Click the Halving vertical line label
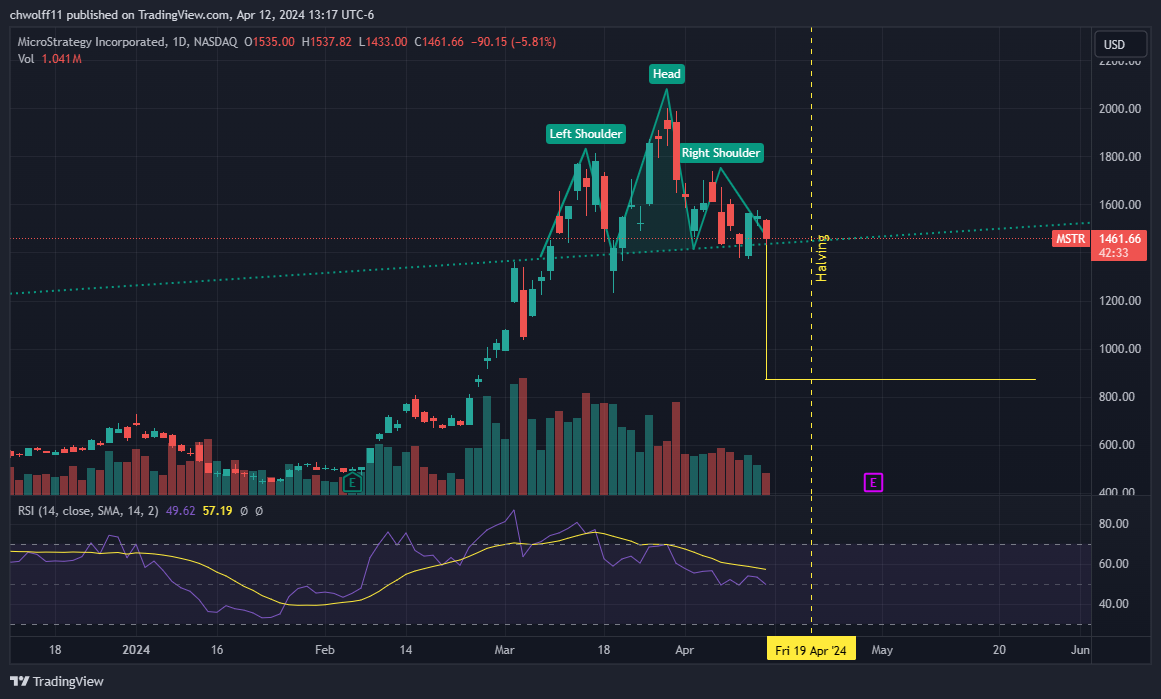 tap(821, 258)
